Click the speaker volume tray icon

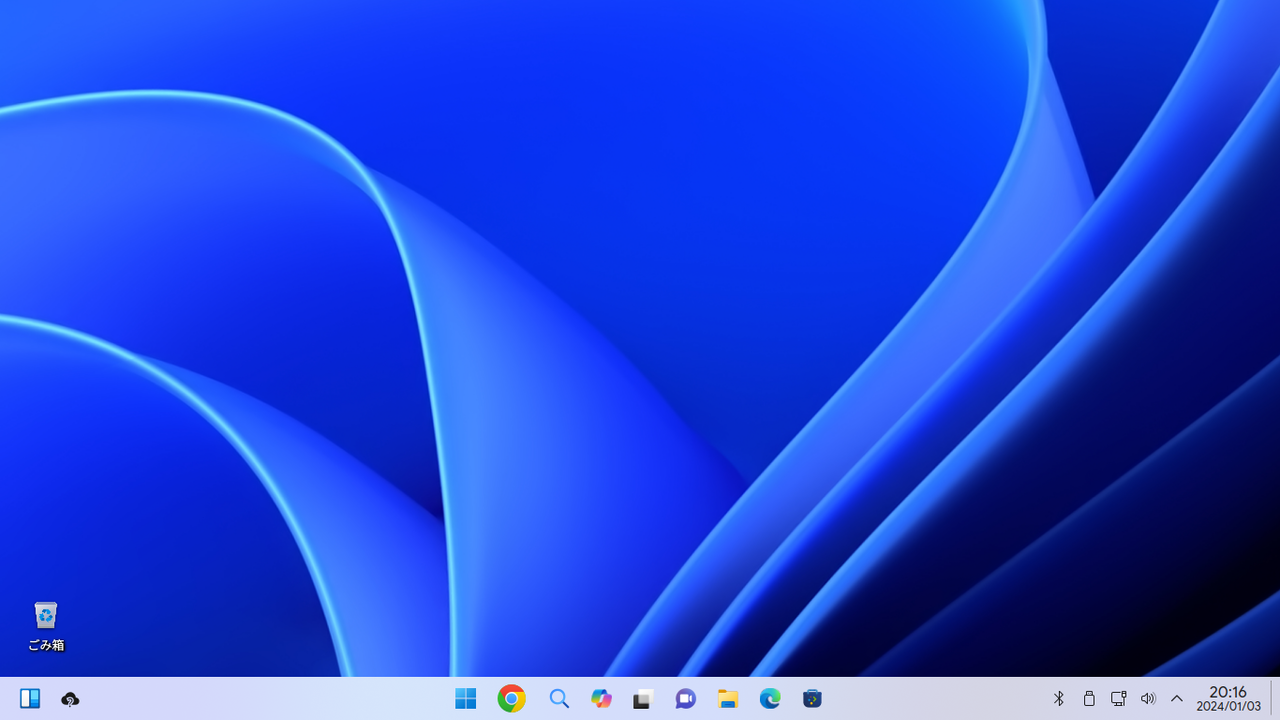1148,699
